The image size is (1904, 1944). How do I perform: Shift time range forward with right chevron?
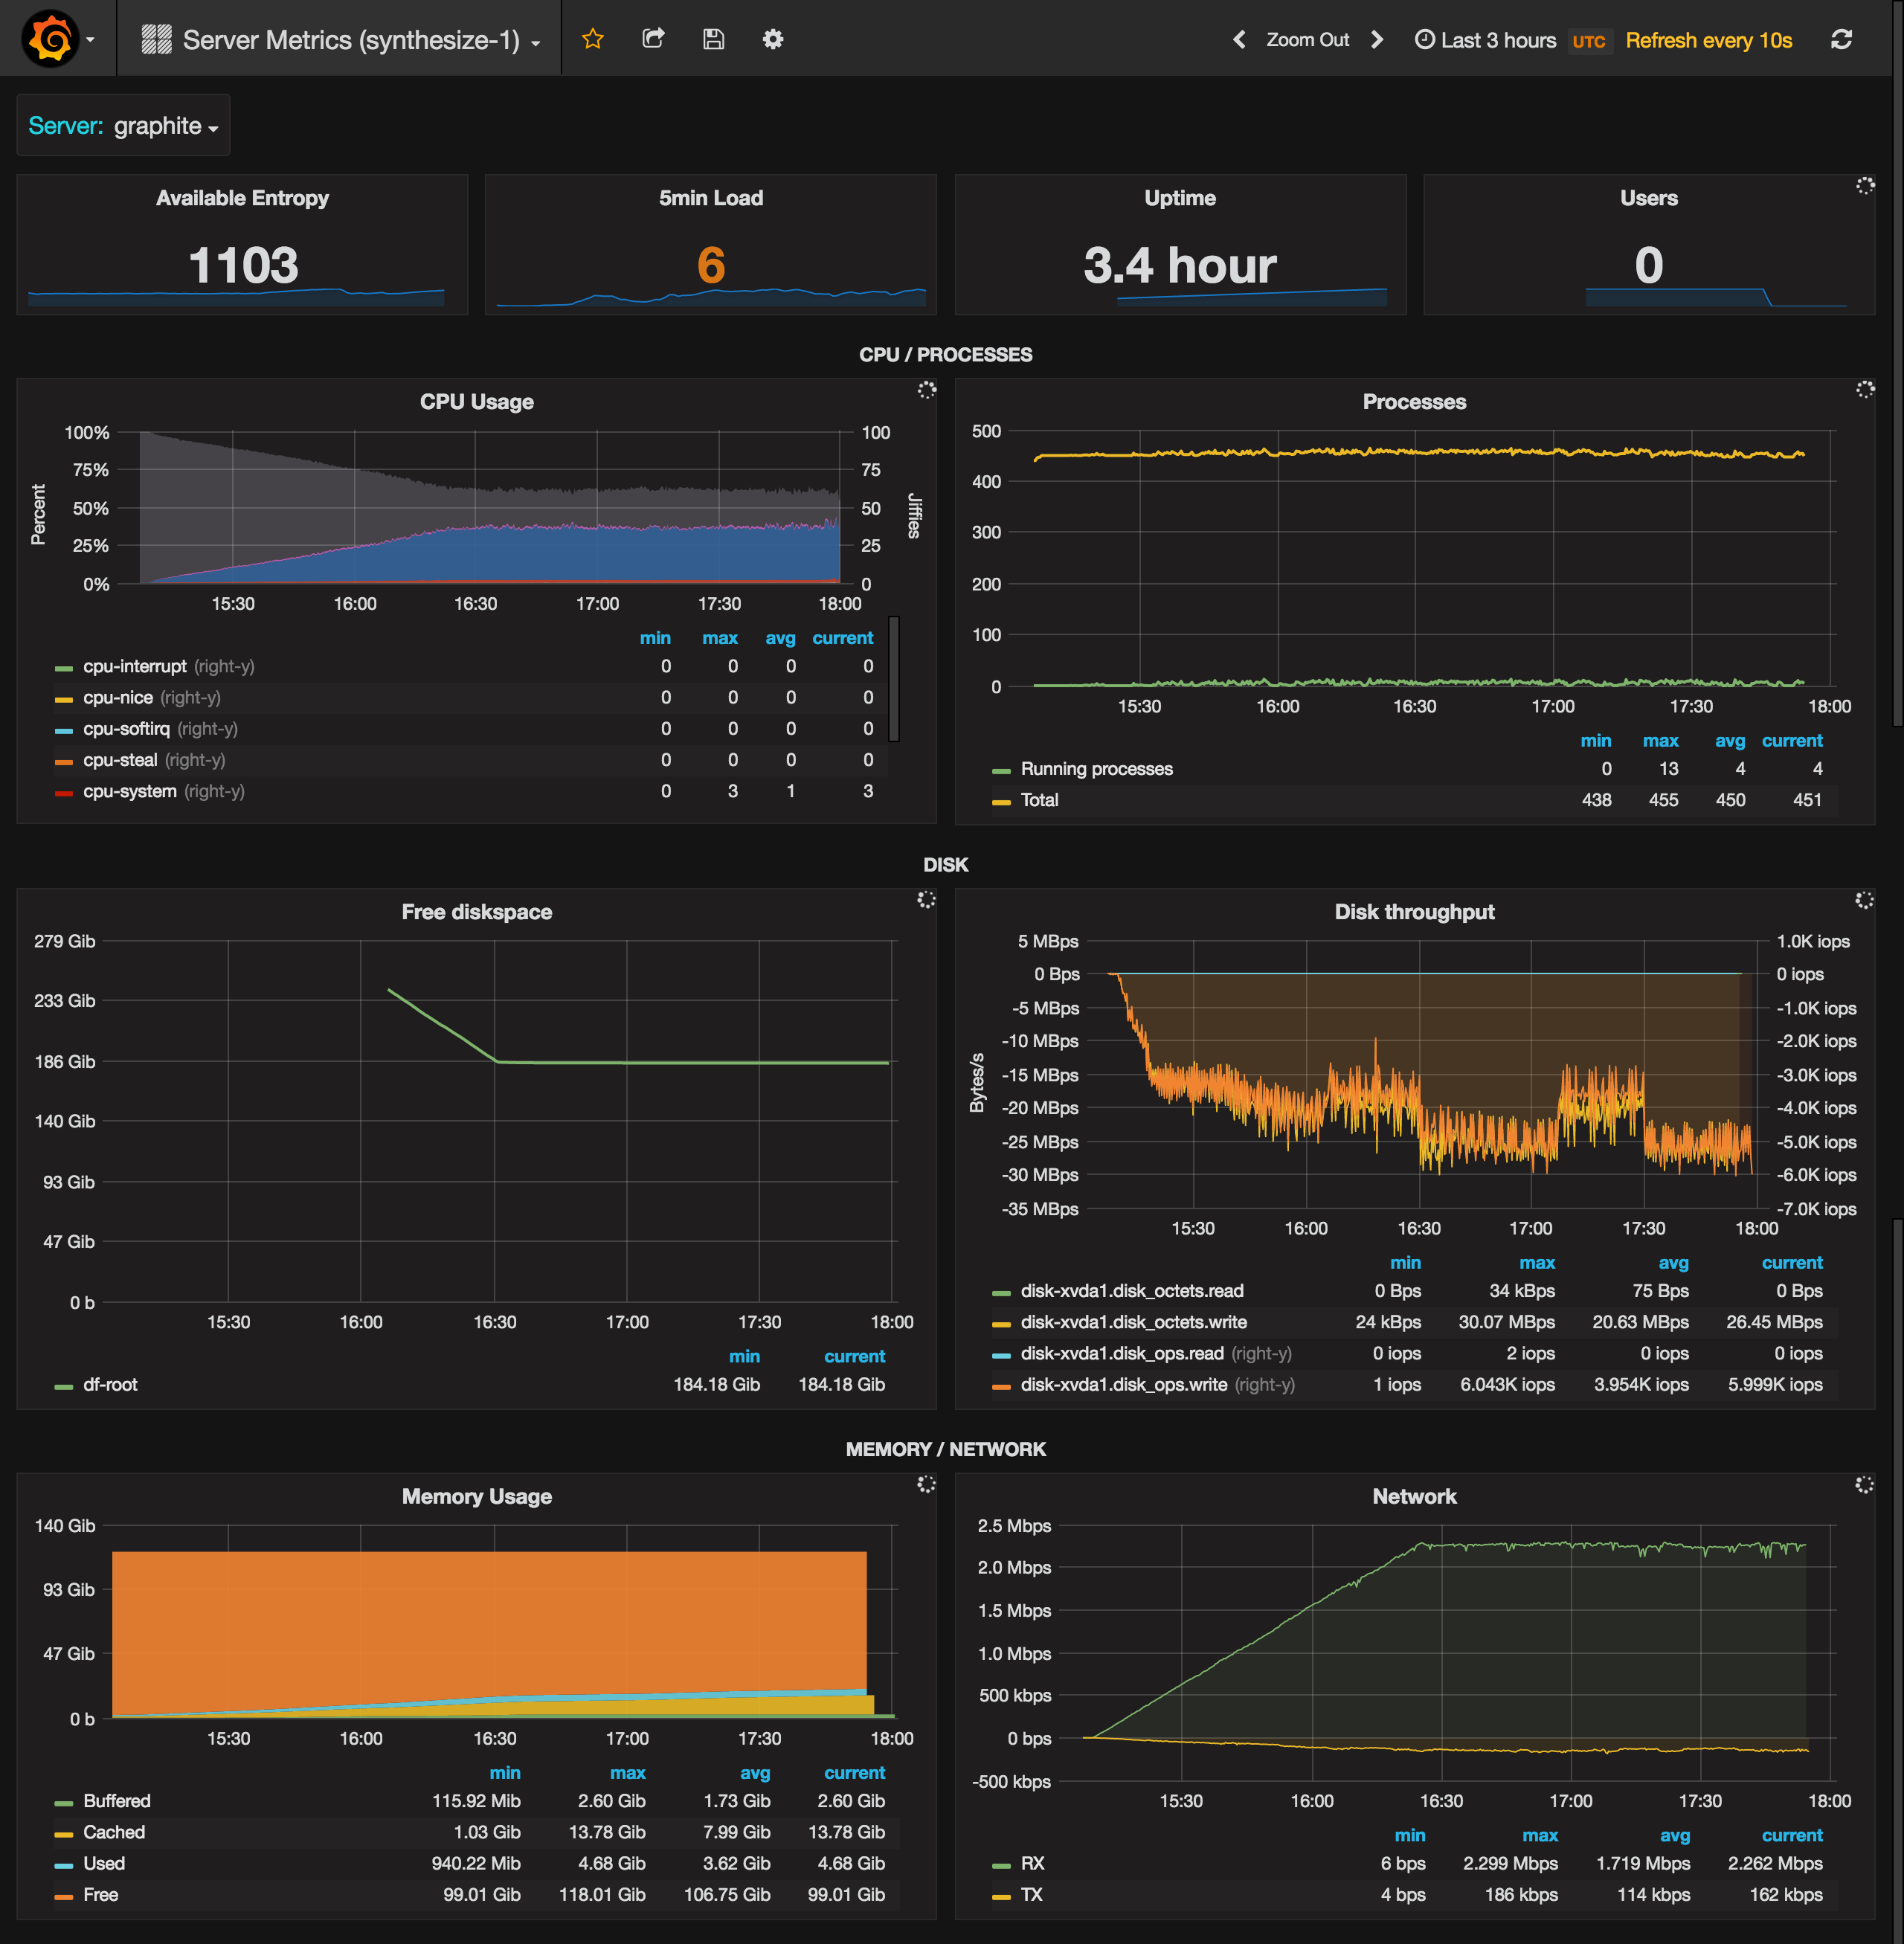[x=1377, y=40]
